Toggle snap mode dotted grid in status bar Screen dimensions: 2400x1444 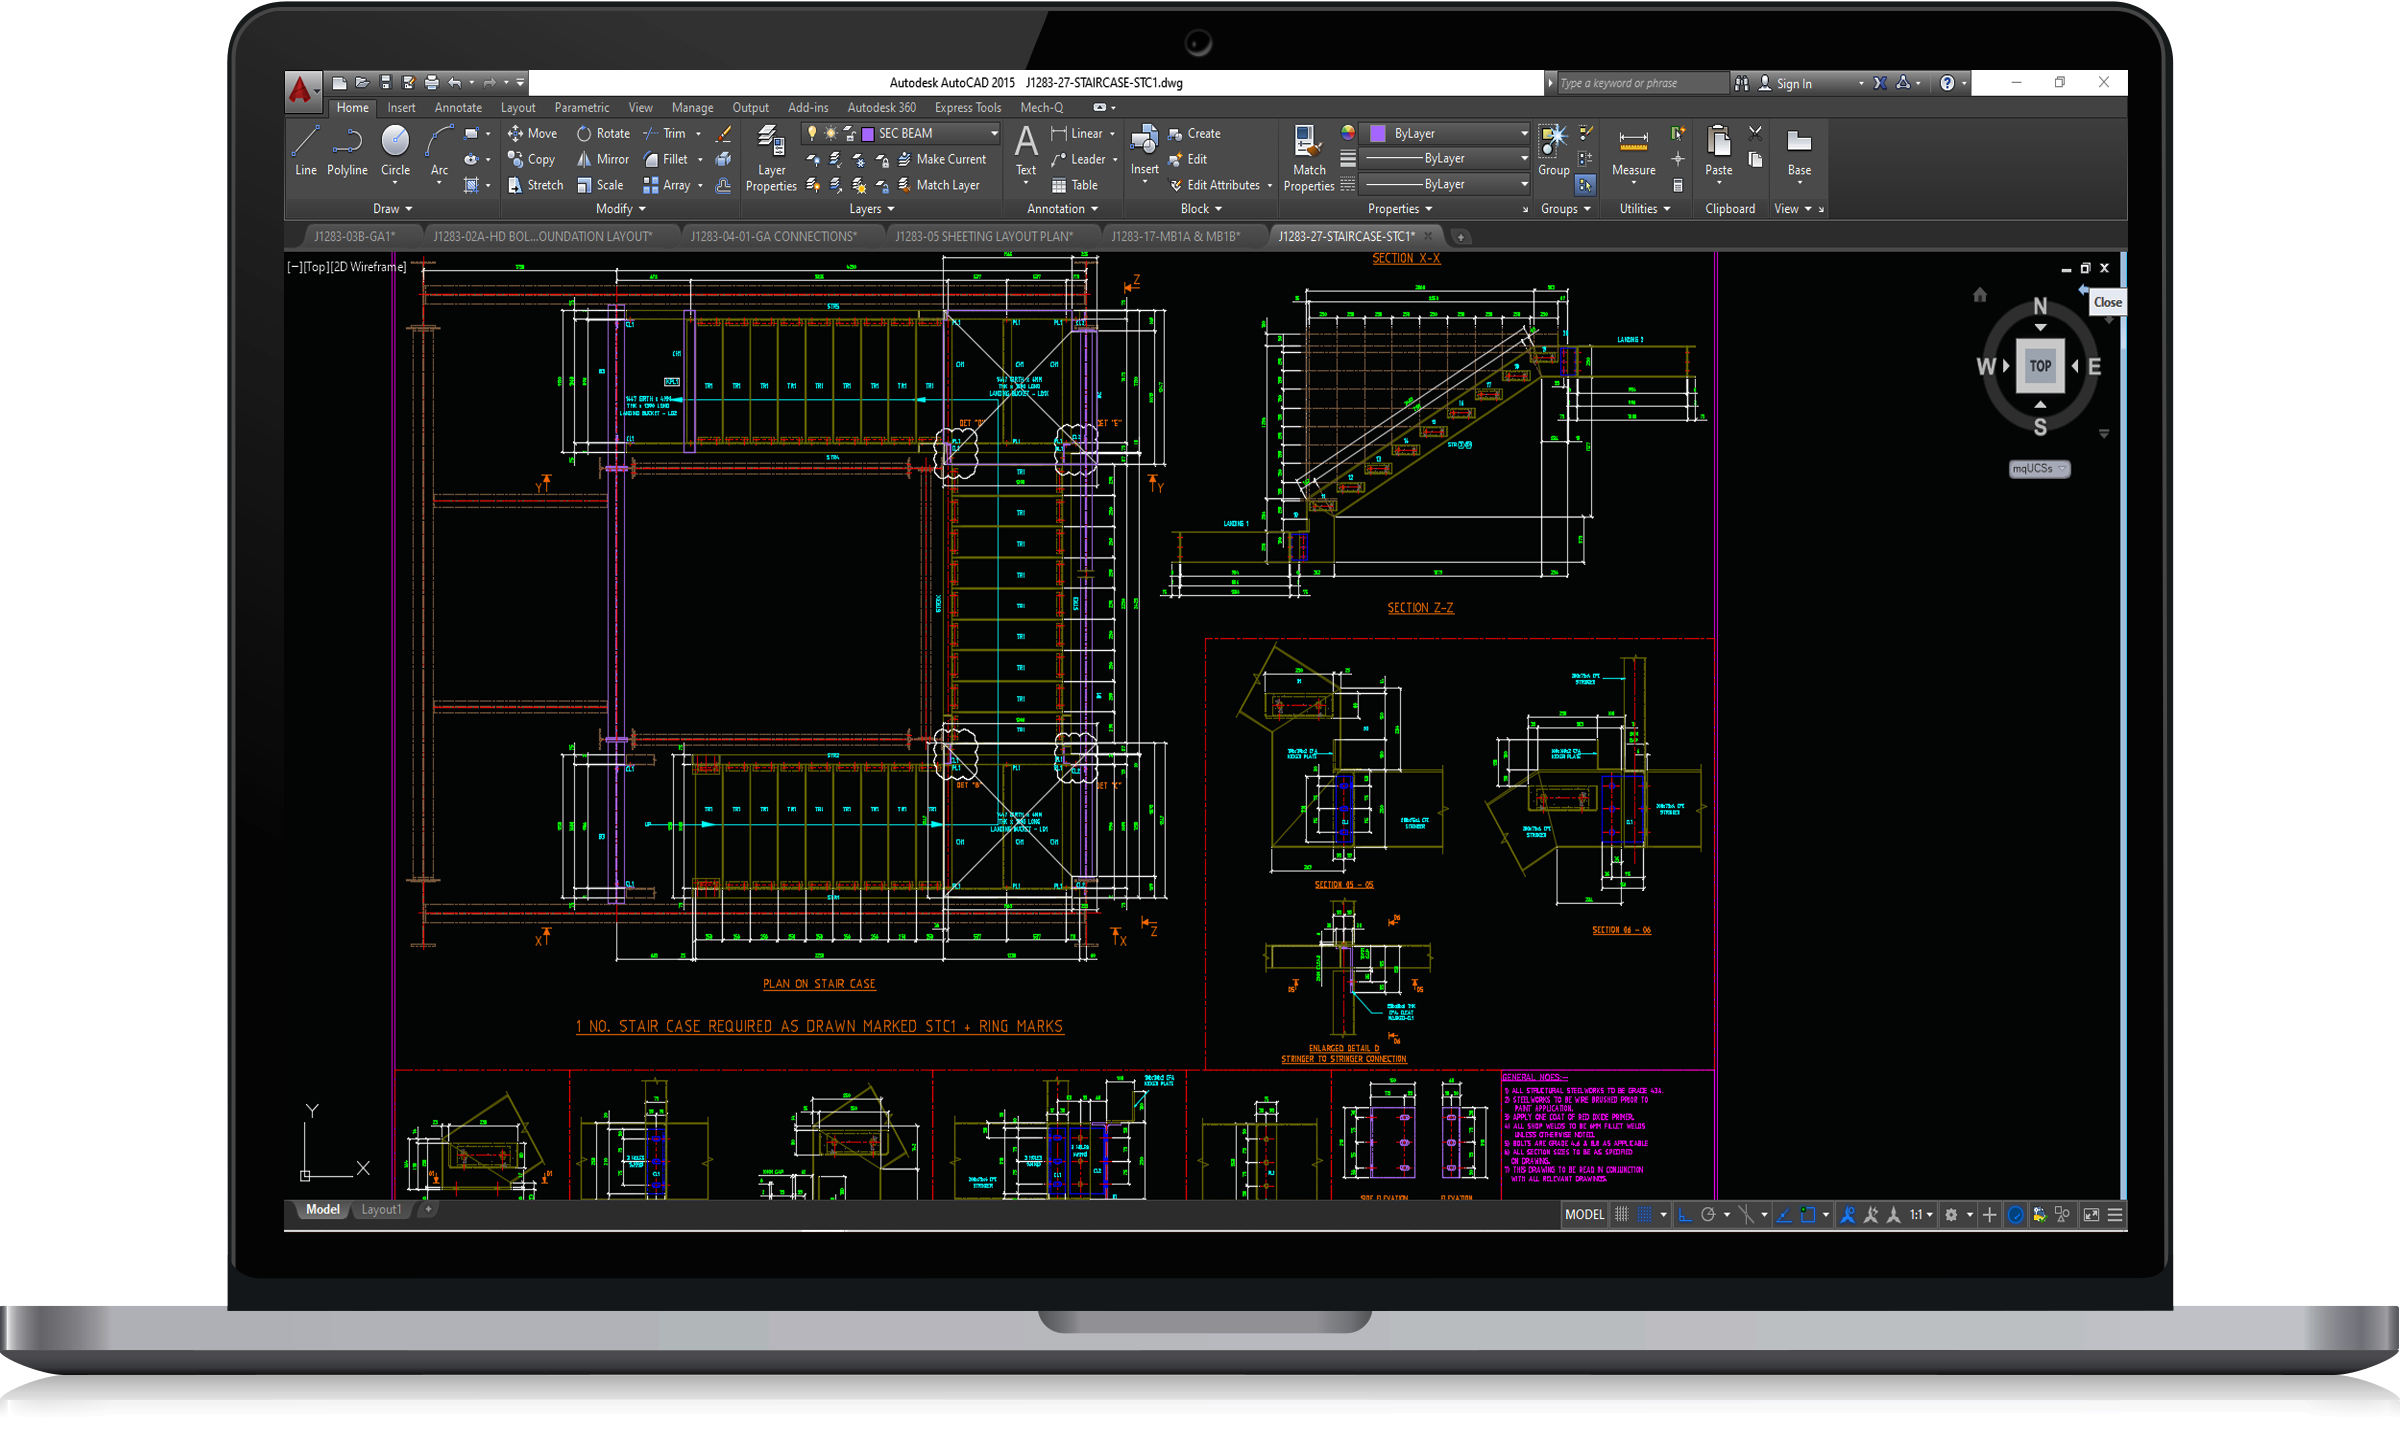coord(1645,1214)
